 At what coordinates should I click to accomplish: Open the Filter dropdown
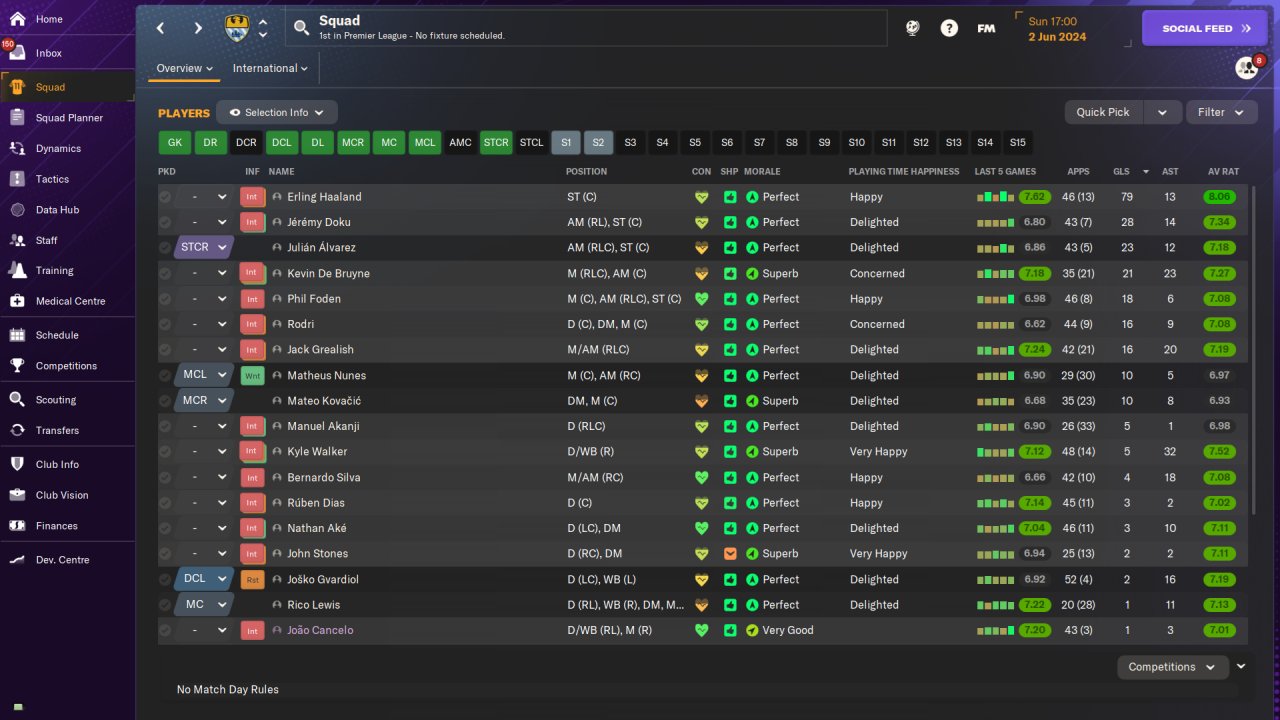(x=1221, y=112)
